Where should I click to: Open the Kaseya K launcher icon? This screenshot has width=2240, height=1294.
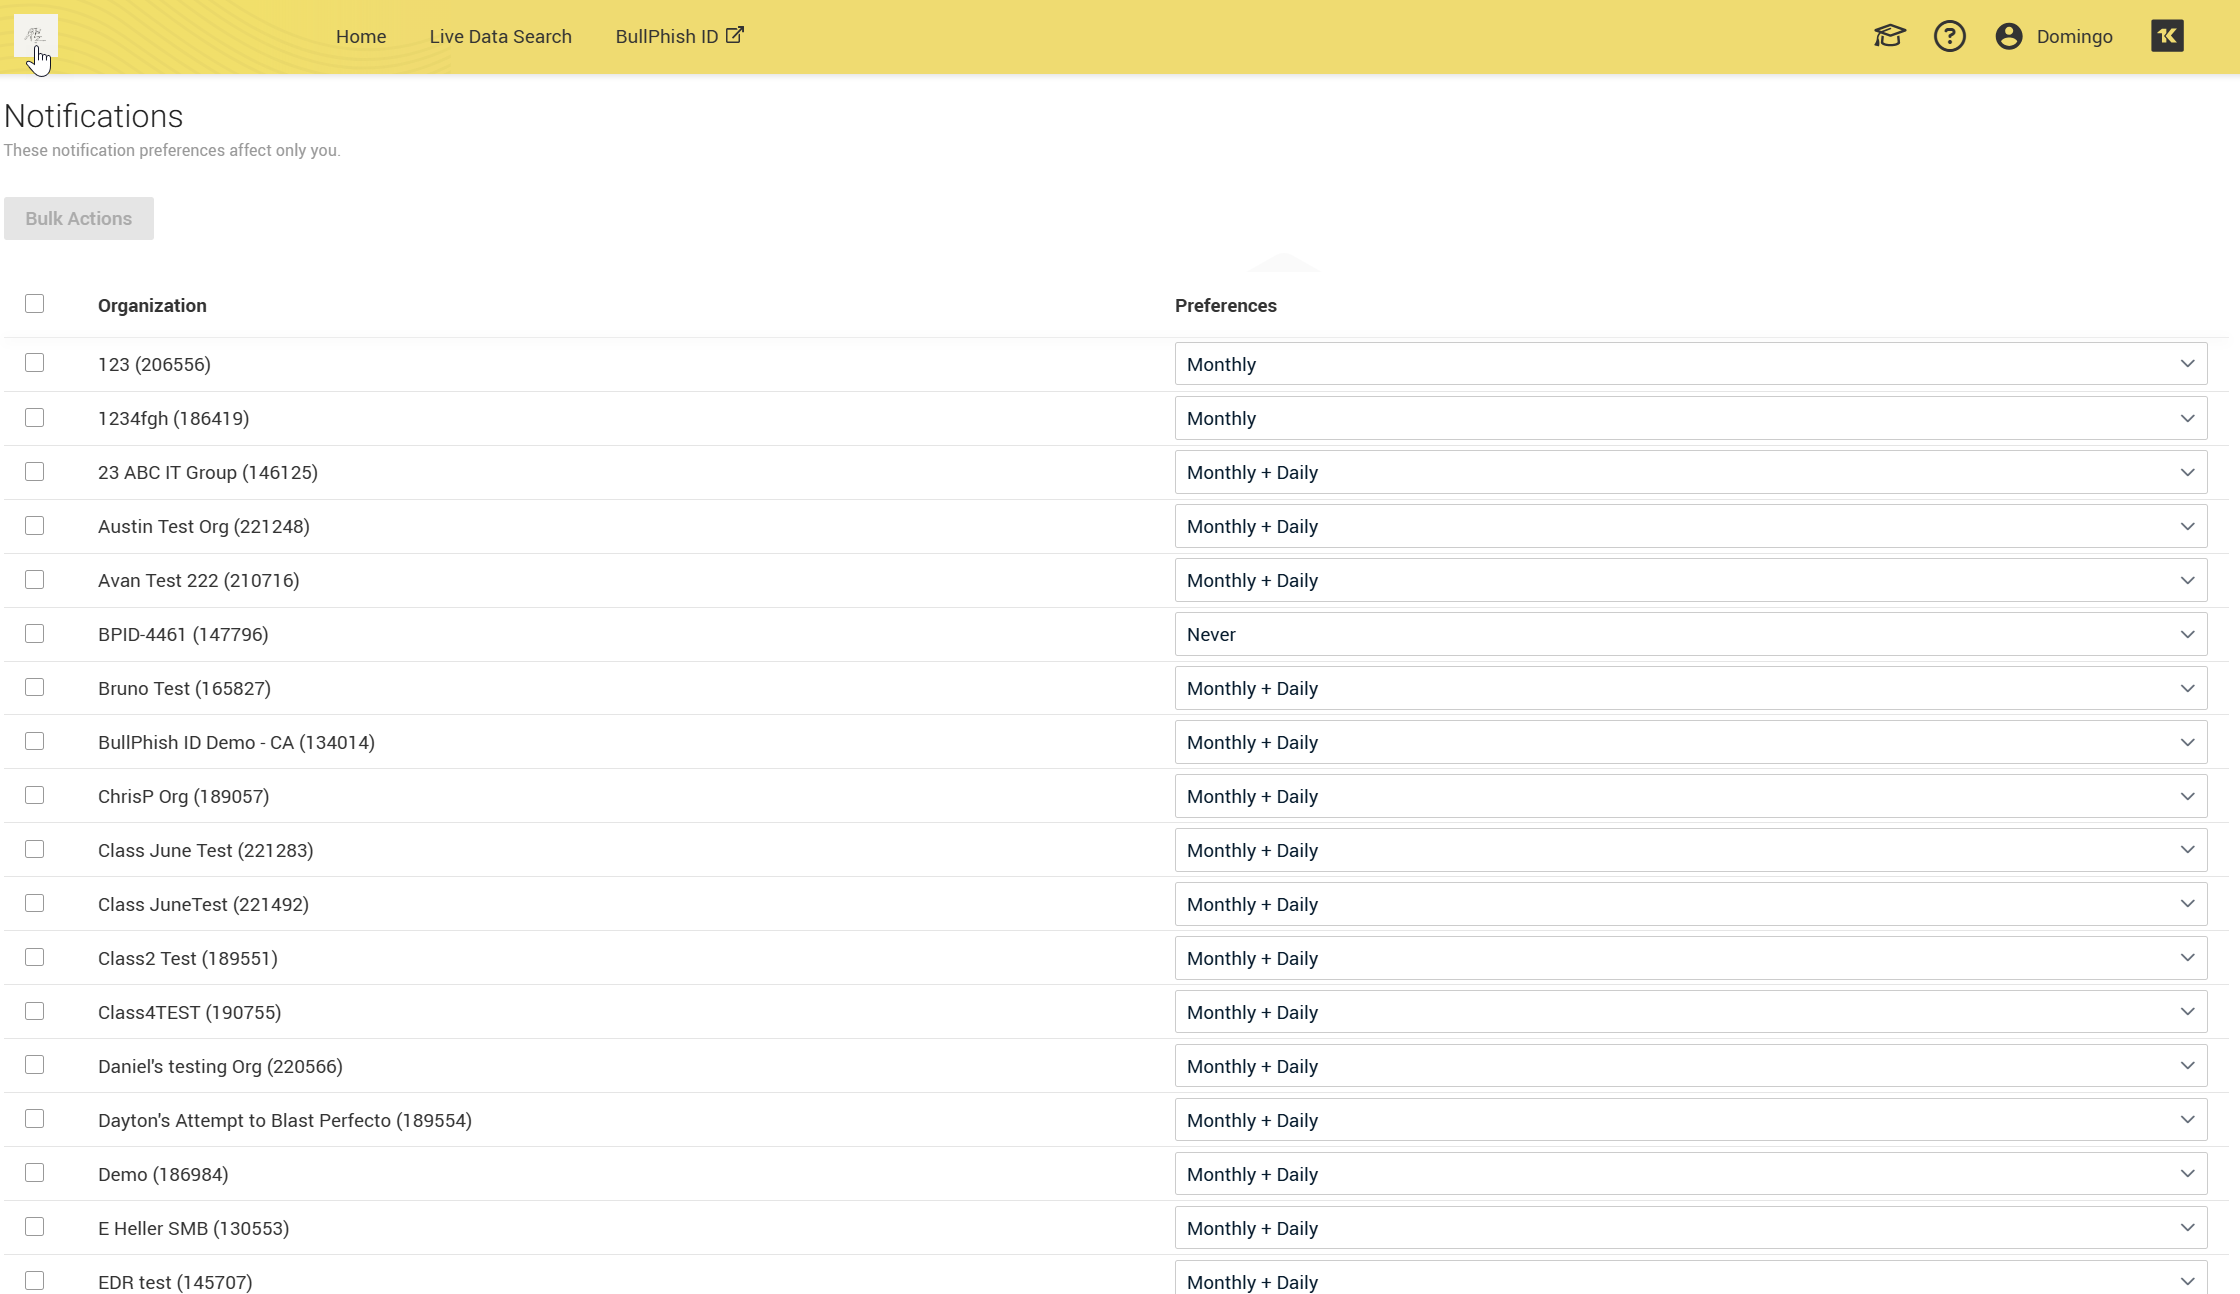click(x=2166, y=36)
